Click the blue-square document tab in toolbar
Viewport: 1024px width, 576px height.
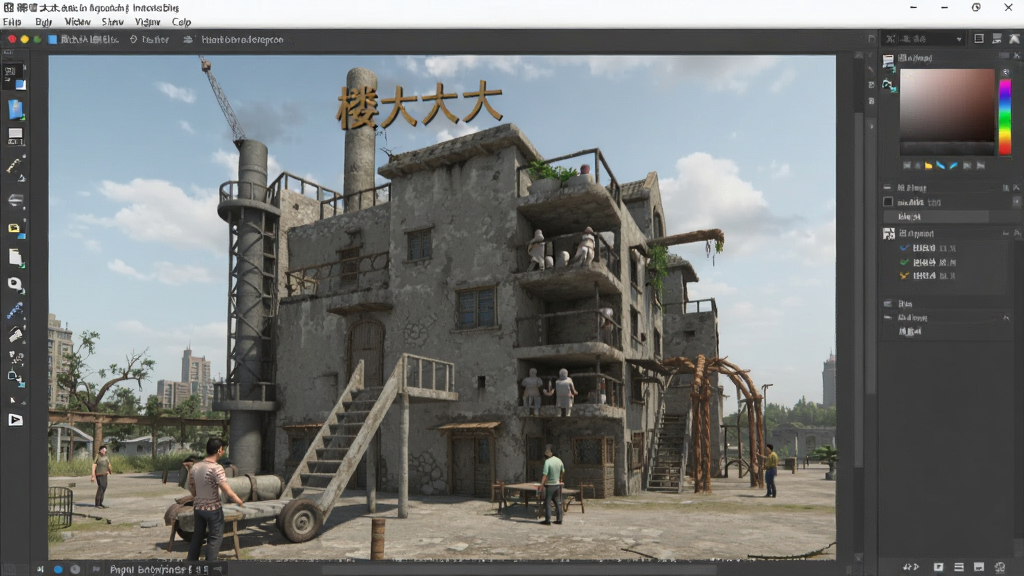83,40
